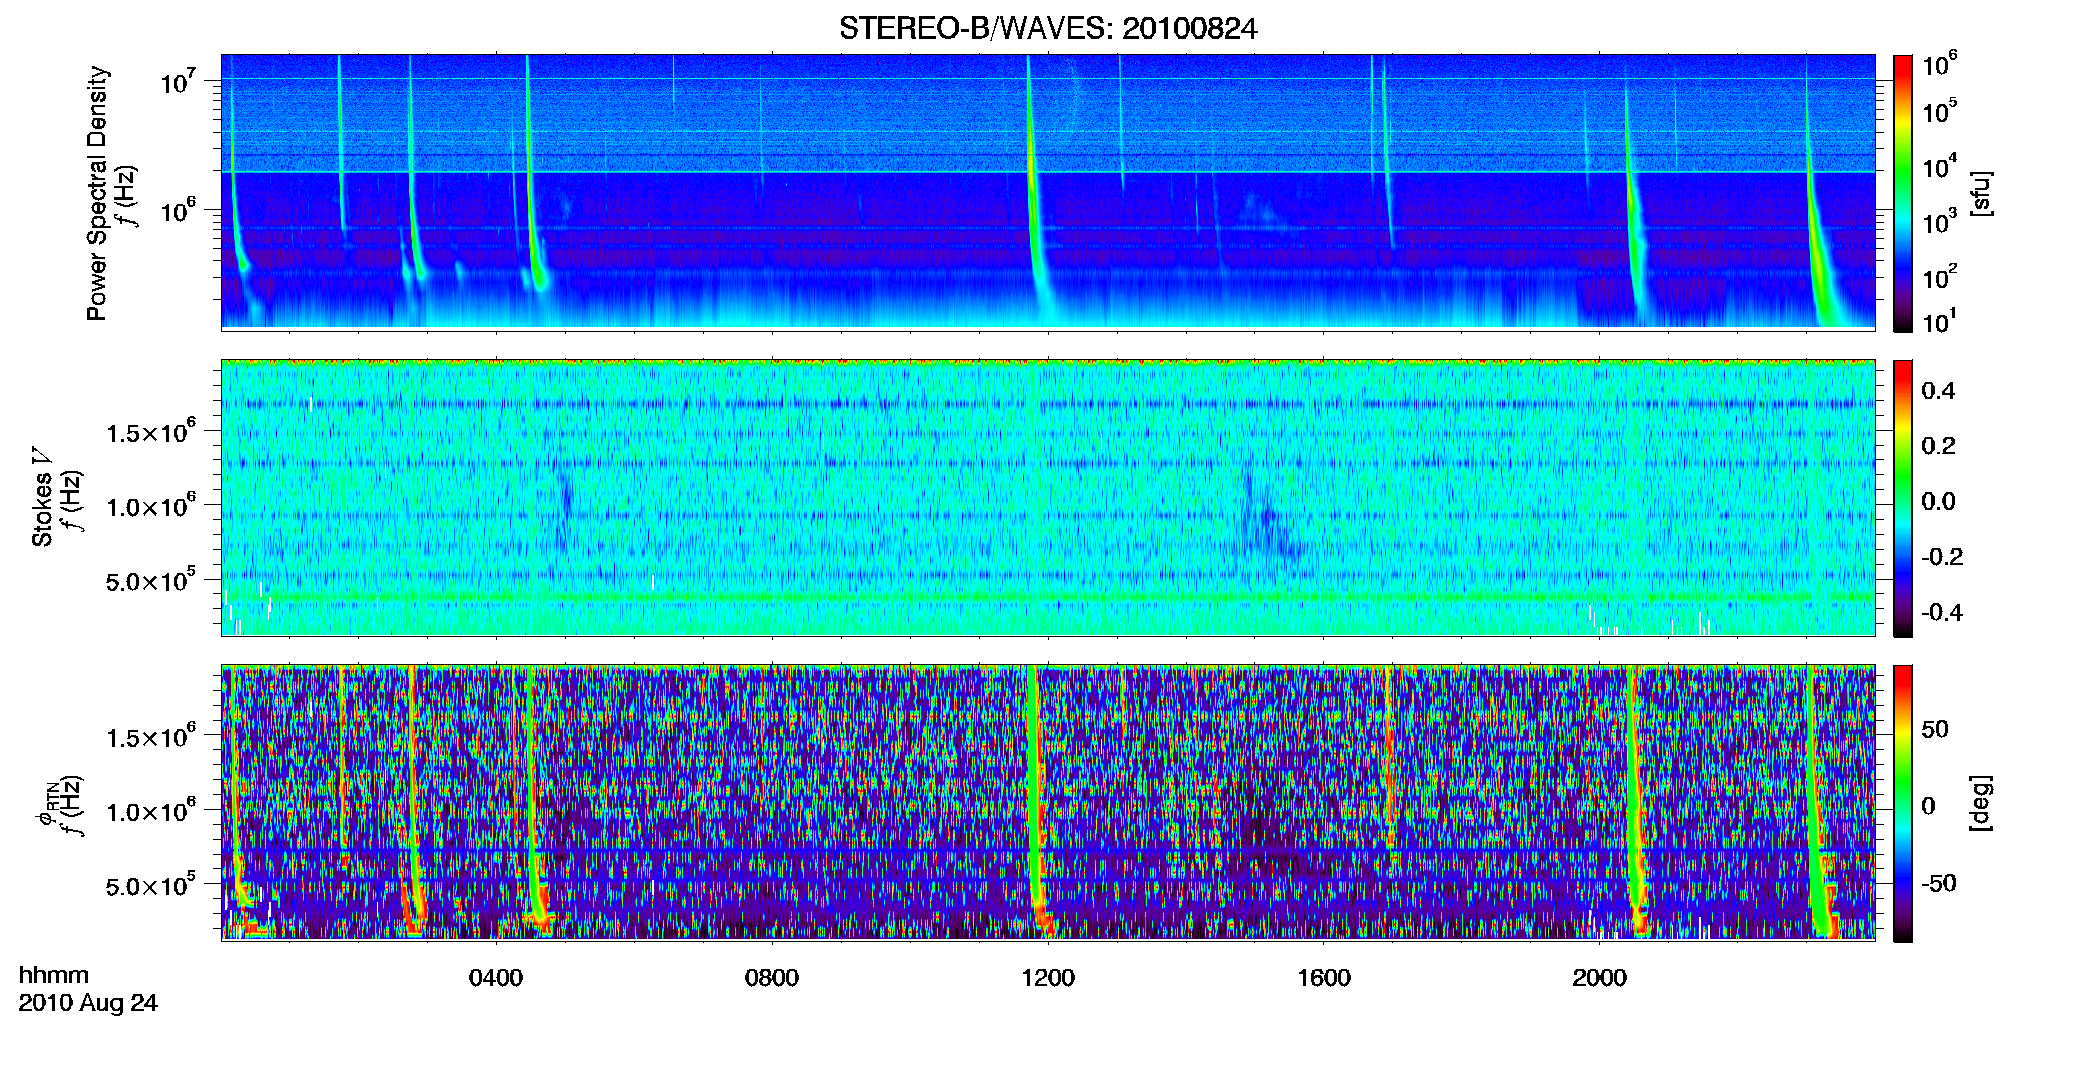The image size is (2096, 1080).
Task: Click the 1200 time tick label
Action: pyautogui.click(x=1048, y=978)
